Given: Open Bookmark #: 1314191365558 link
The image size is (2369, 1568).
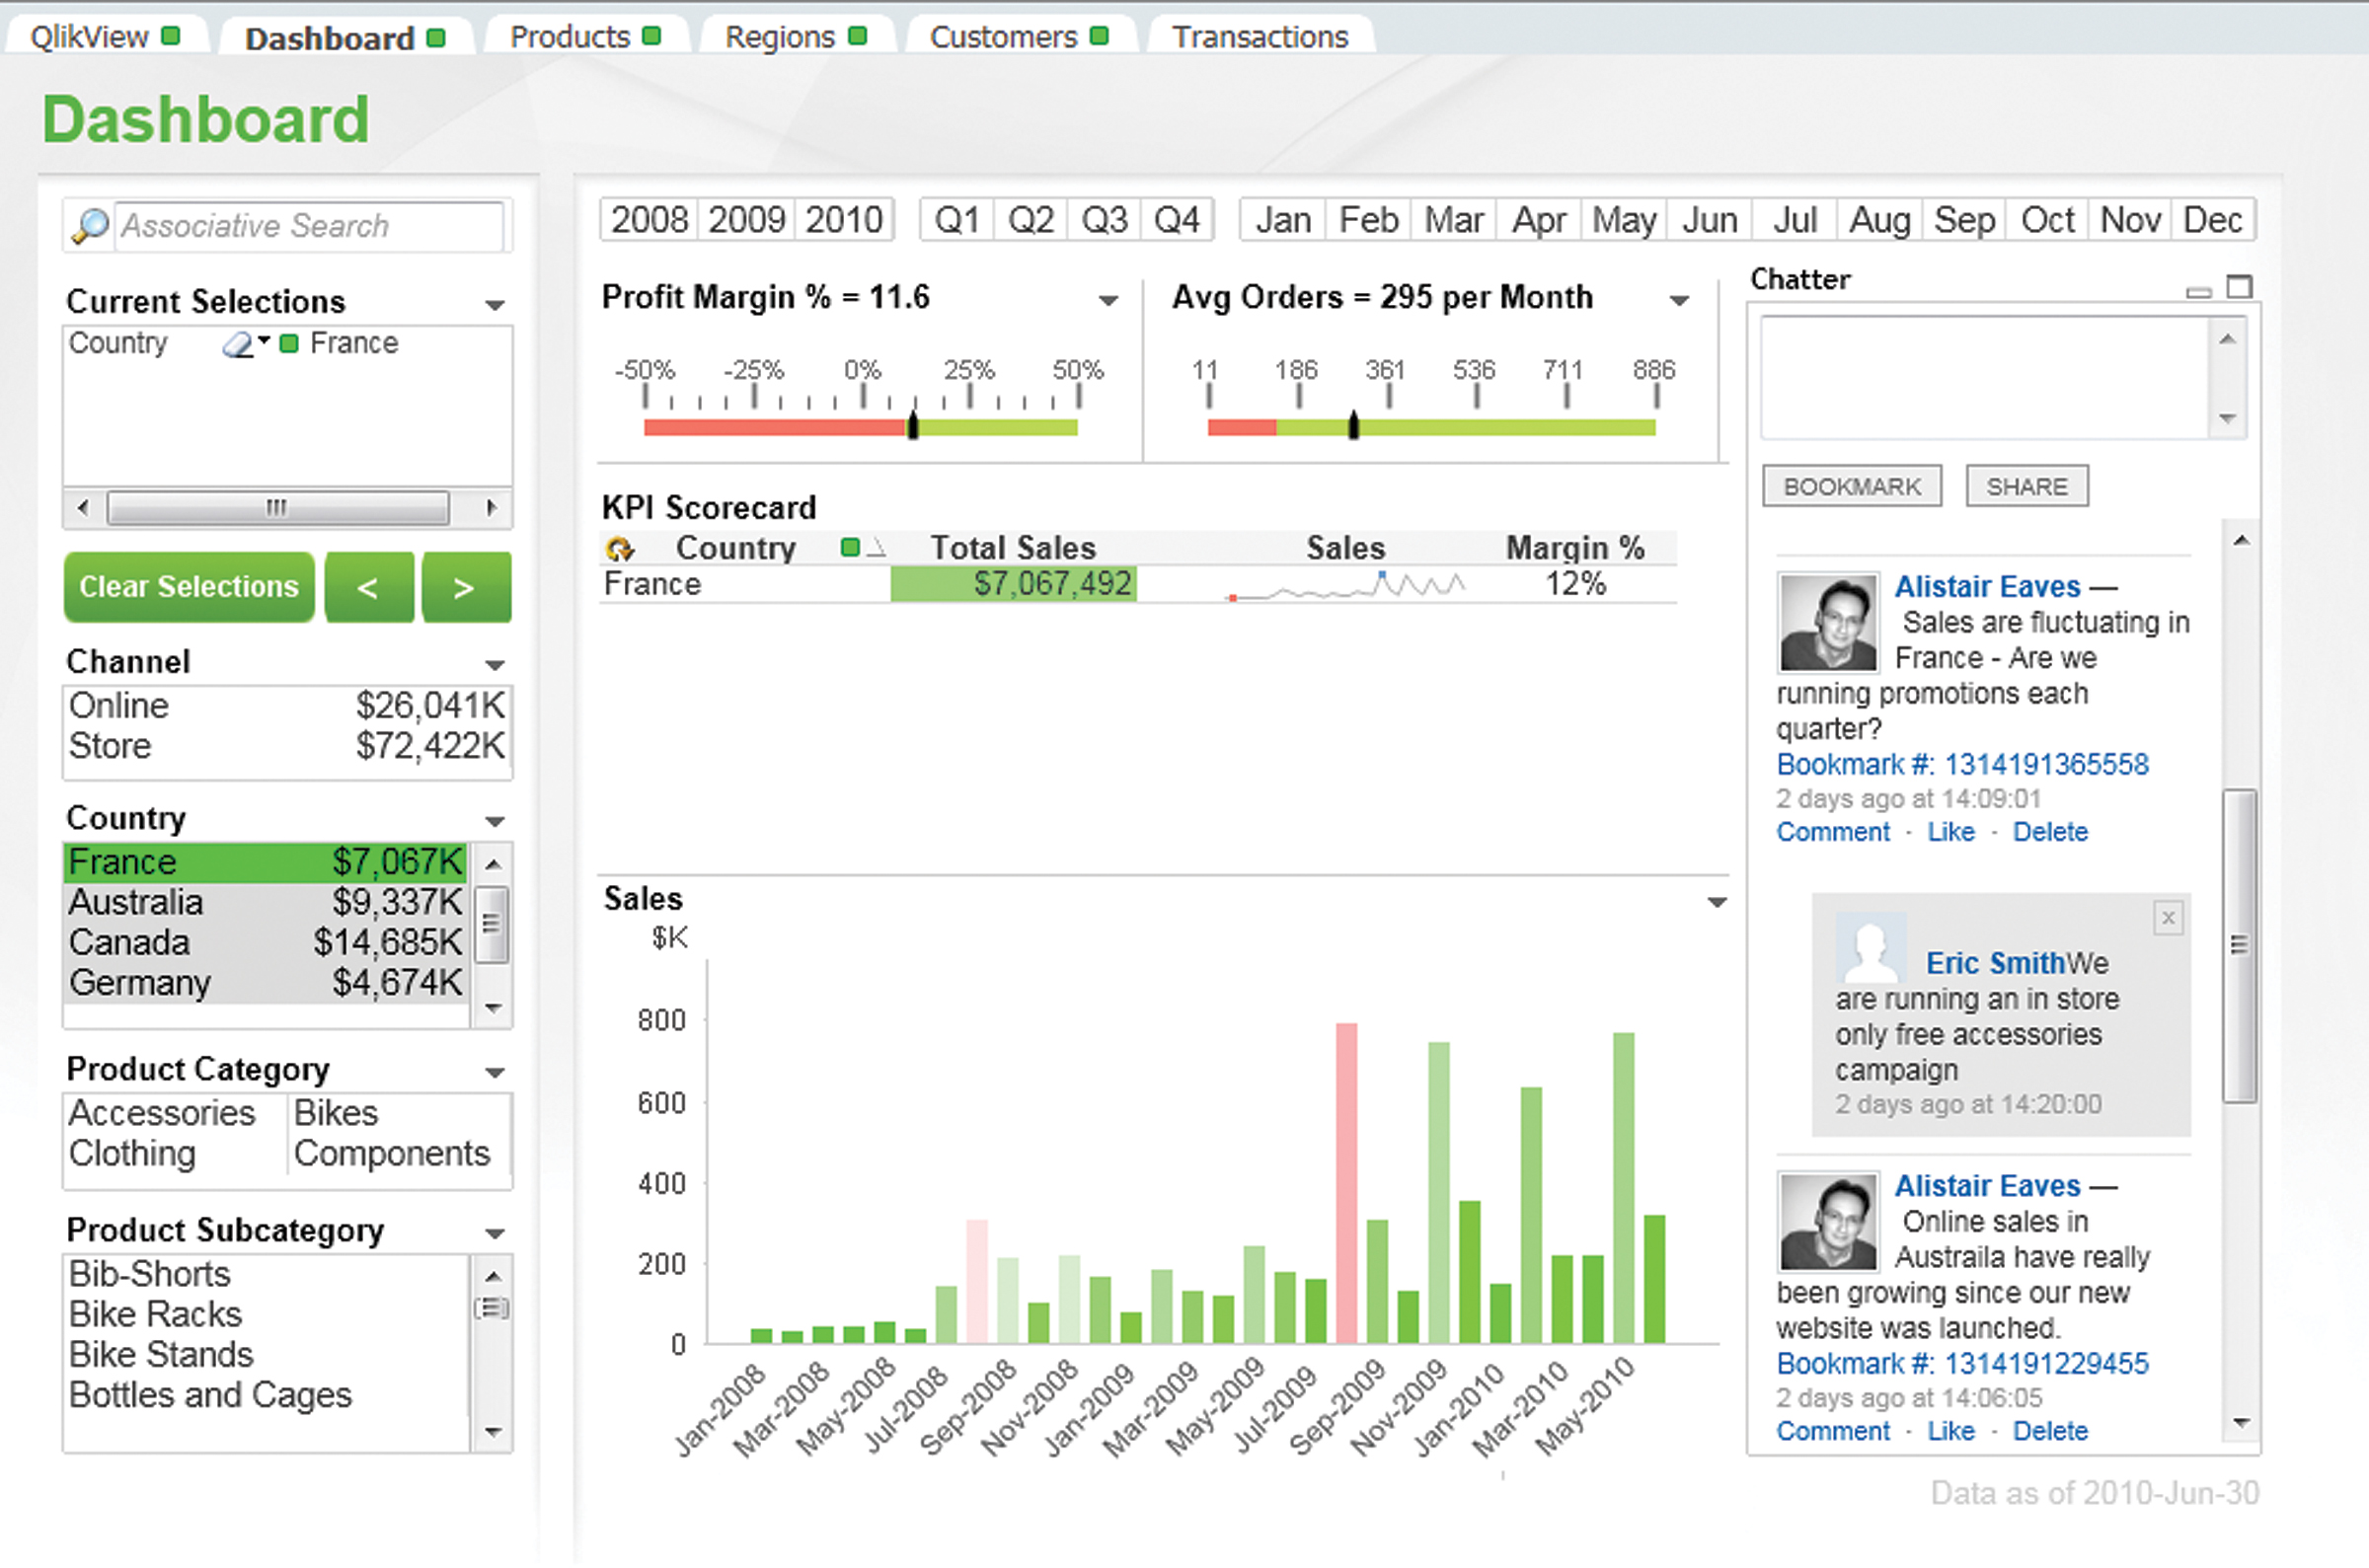Looking at the screenshot, I should [1962, 765].
